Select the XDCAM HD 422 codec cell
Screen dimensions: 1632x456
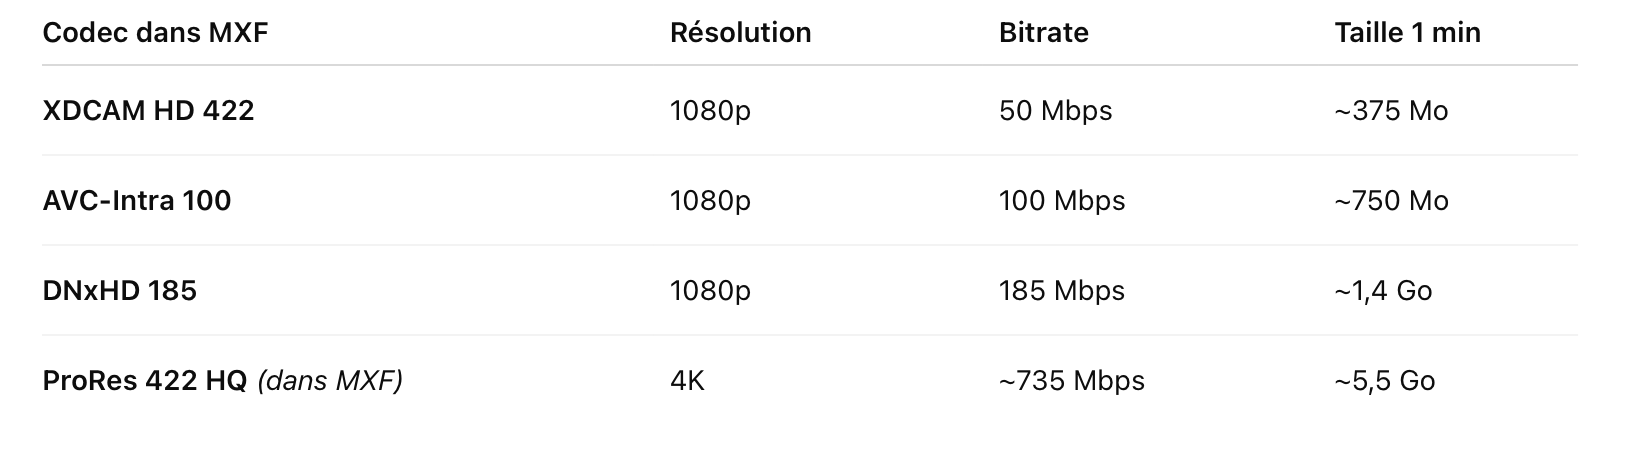149,110
